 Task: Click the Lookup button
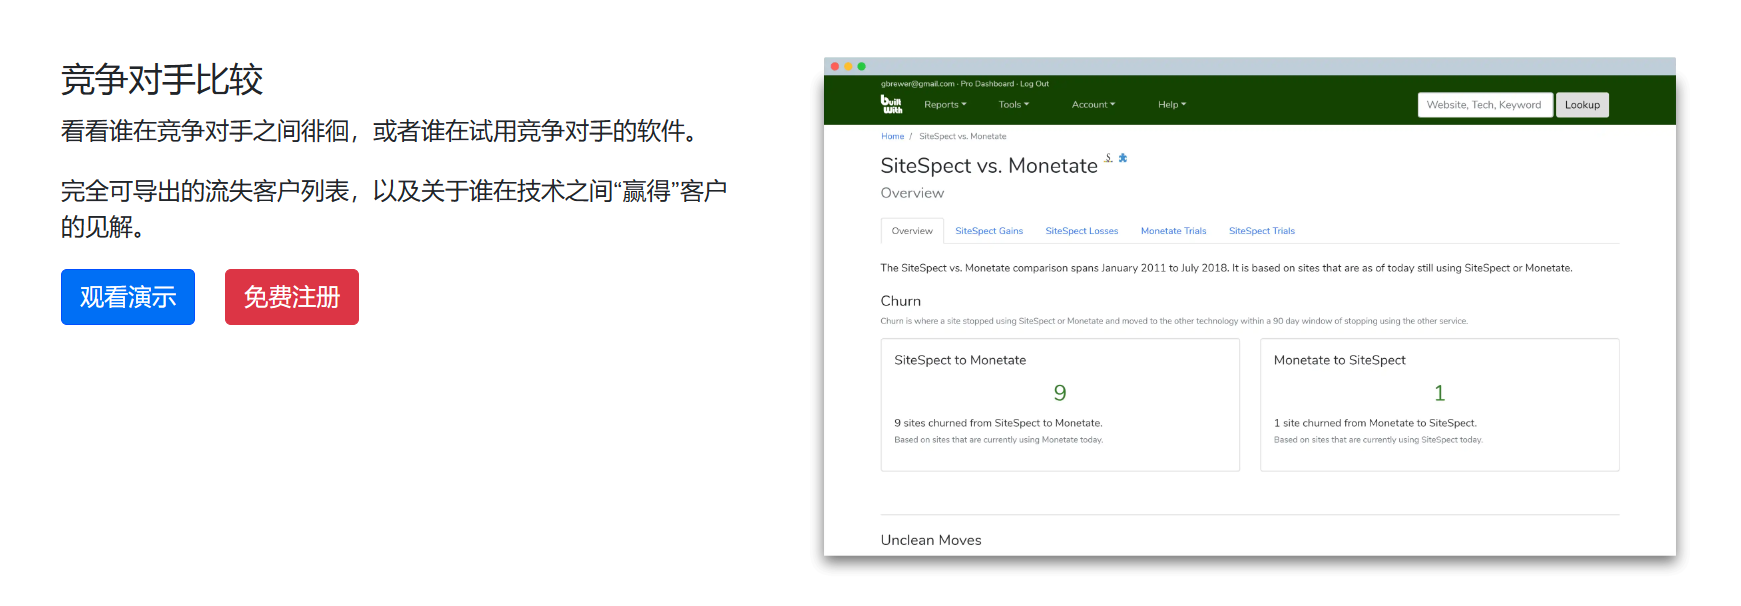[x=1582, y=105]
